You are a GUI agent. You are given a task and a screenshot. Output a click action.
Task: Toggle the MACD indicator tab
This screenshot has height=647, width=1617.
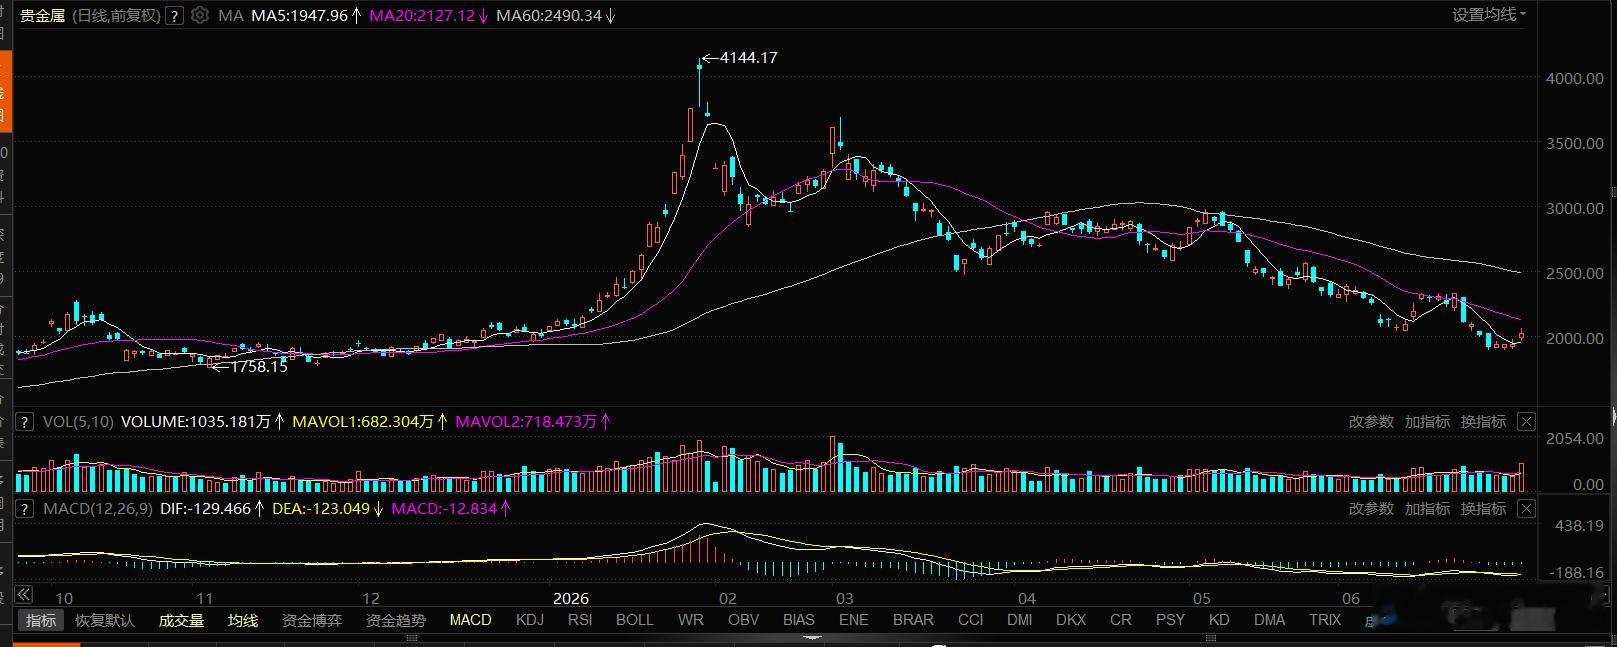point(470,620)
